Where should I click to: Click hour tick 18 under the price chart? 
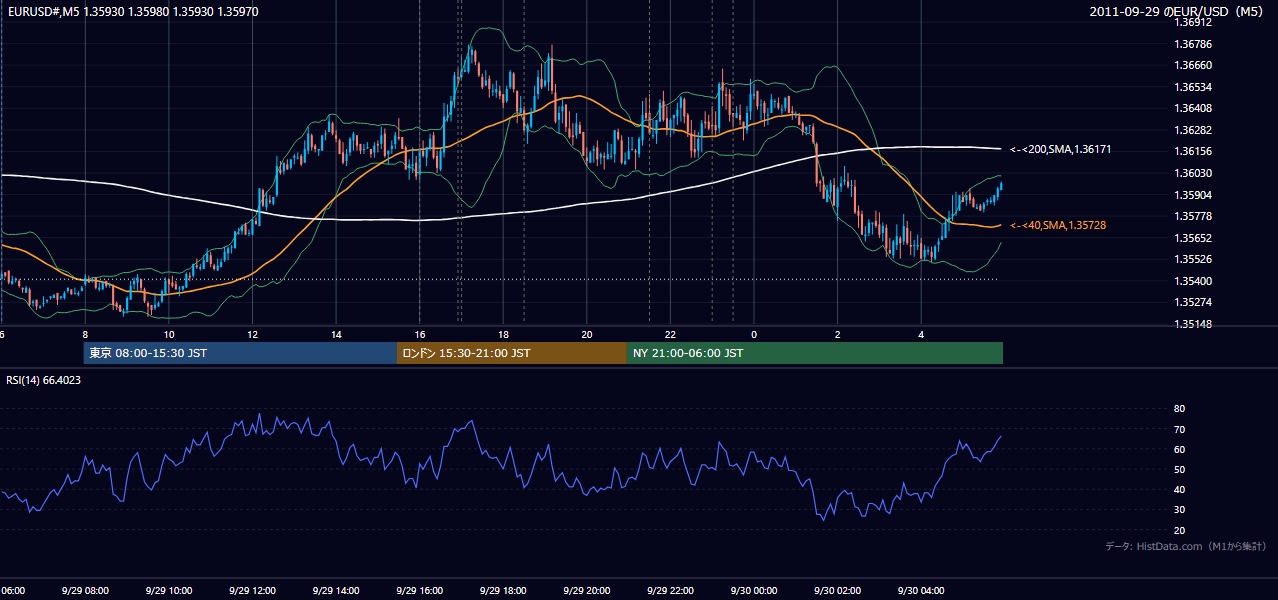click(503, 334)
